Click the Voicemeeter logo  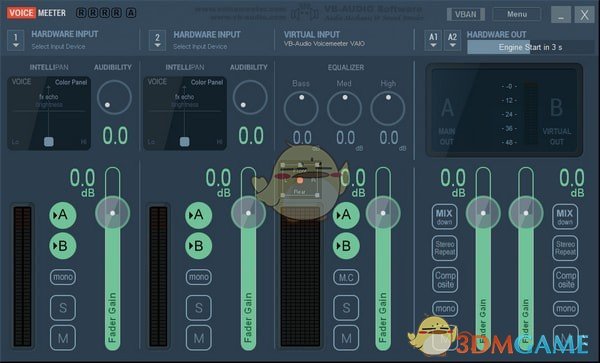click(x=37, y=13)
